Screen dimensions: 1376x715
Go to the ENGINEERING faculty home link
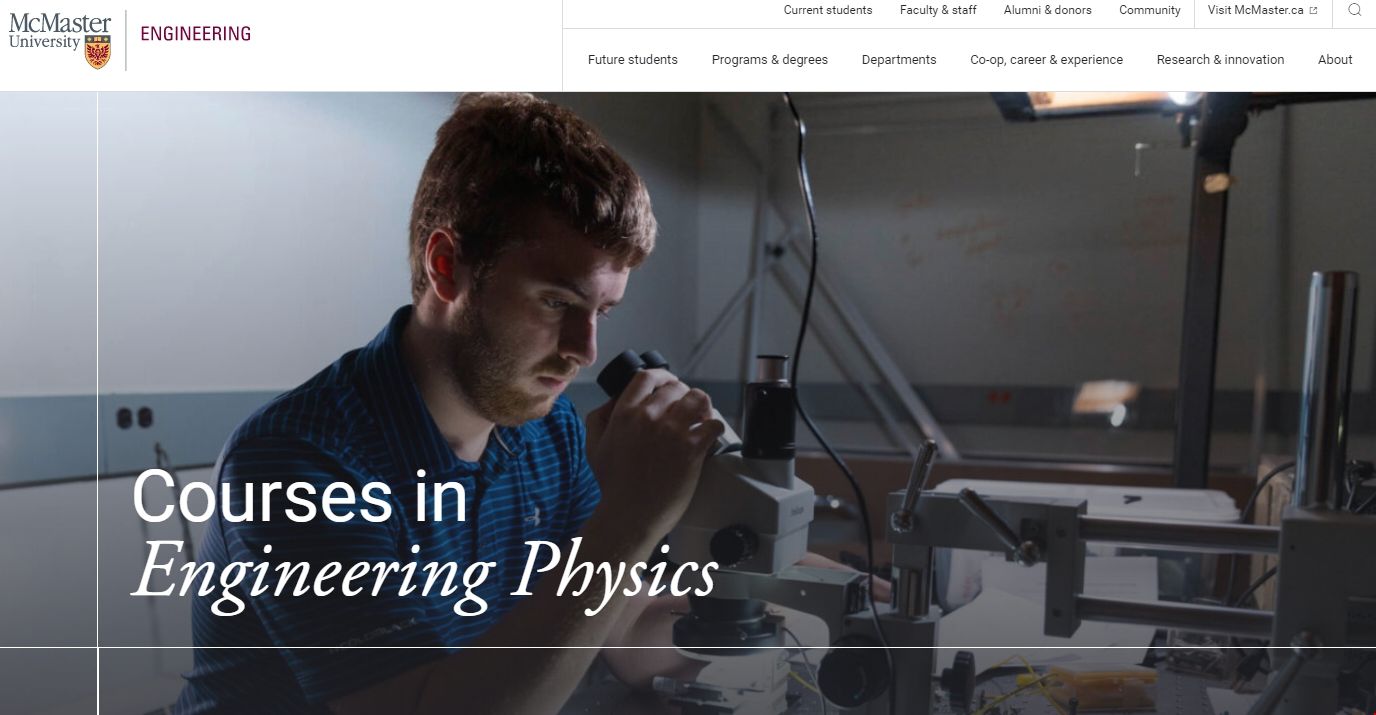point(195,34)
